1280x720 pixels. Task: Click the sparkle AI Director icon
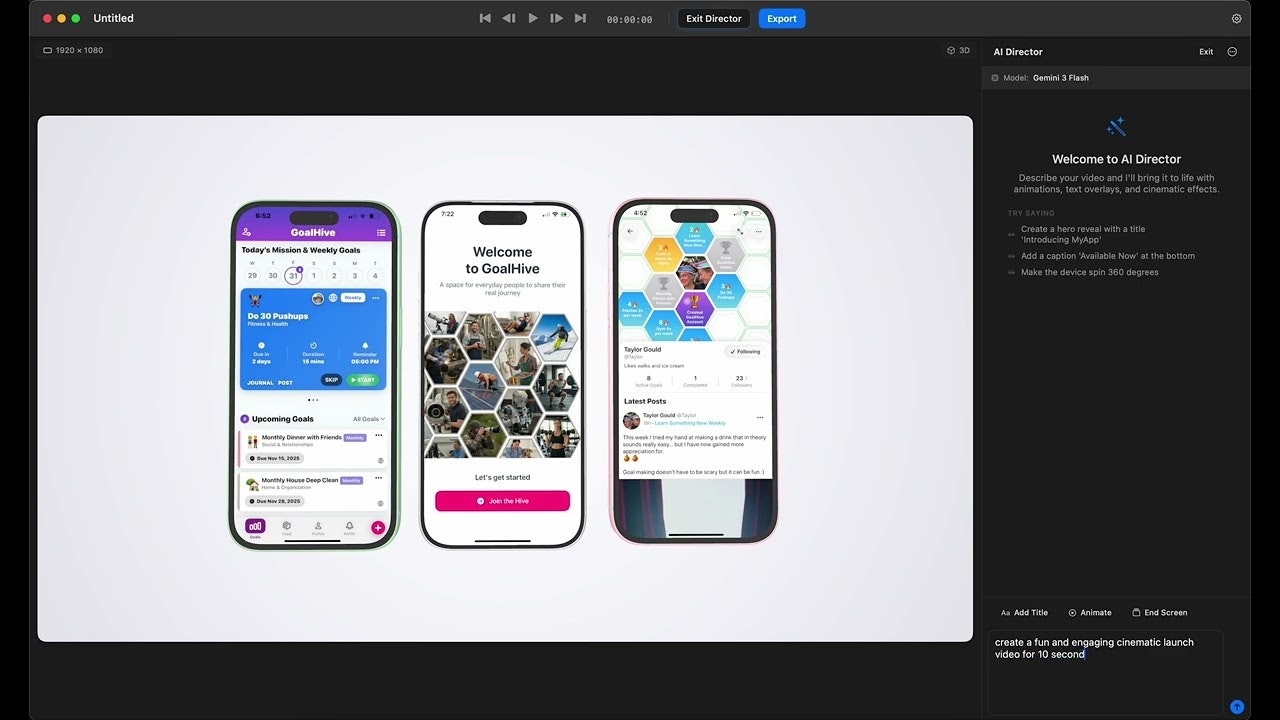[1116, 127]
